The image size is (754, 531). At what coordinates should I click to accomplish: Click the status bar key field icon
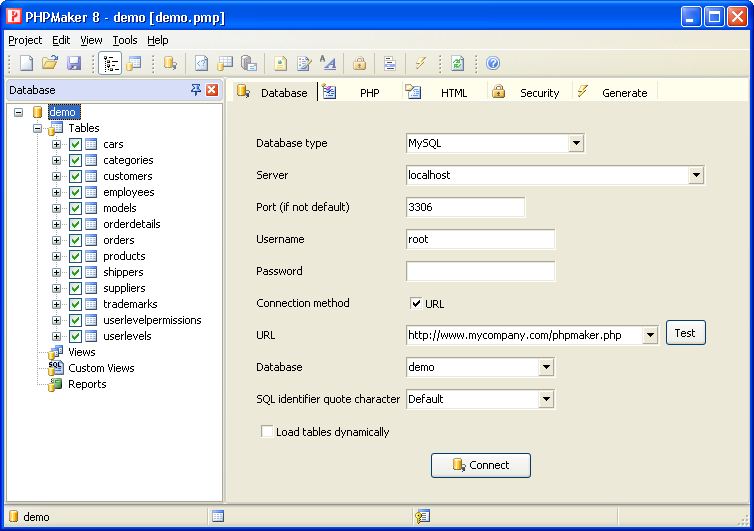(x=422, y=517)
